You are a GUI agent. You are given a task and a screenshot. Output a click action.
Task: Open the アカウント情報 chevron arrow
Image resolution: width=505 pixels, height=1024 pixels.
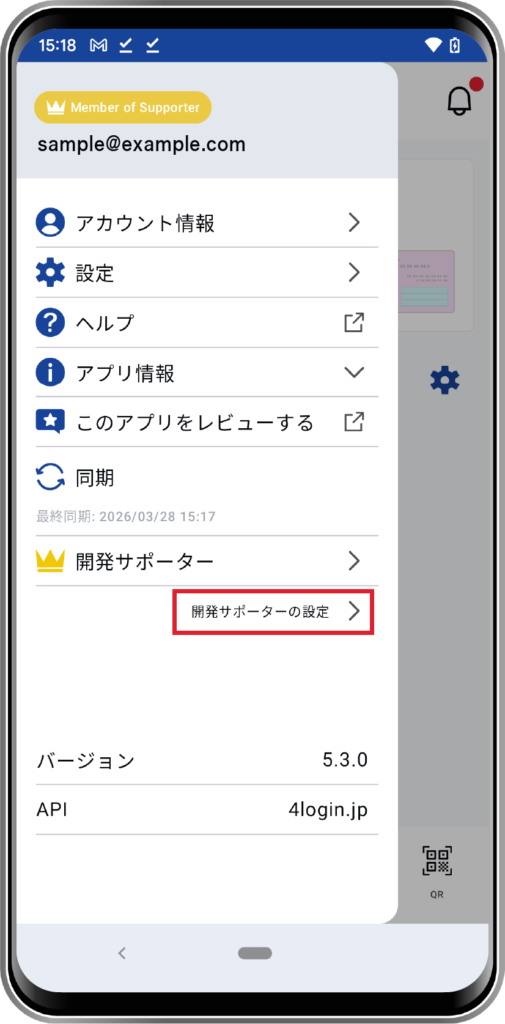tap(354, 223)
